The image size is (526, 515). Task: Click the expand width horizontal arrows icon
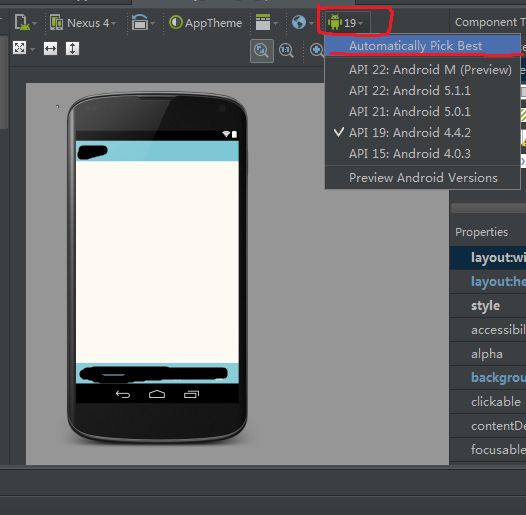(50, 49)
